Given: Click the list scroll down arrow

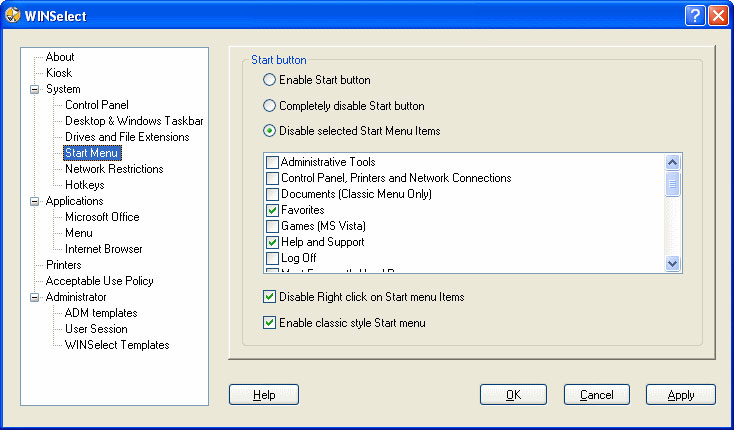Looking at the screenshot, I should pos(673,263).
